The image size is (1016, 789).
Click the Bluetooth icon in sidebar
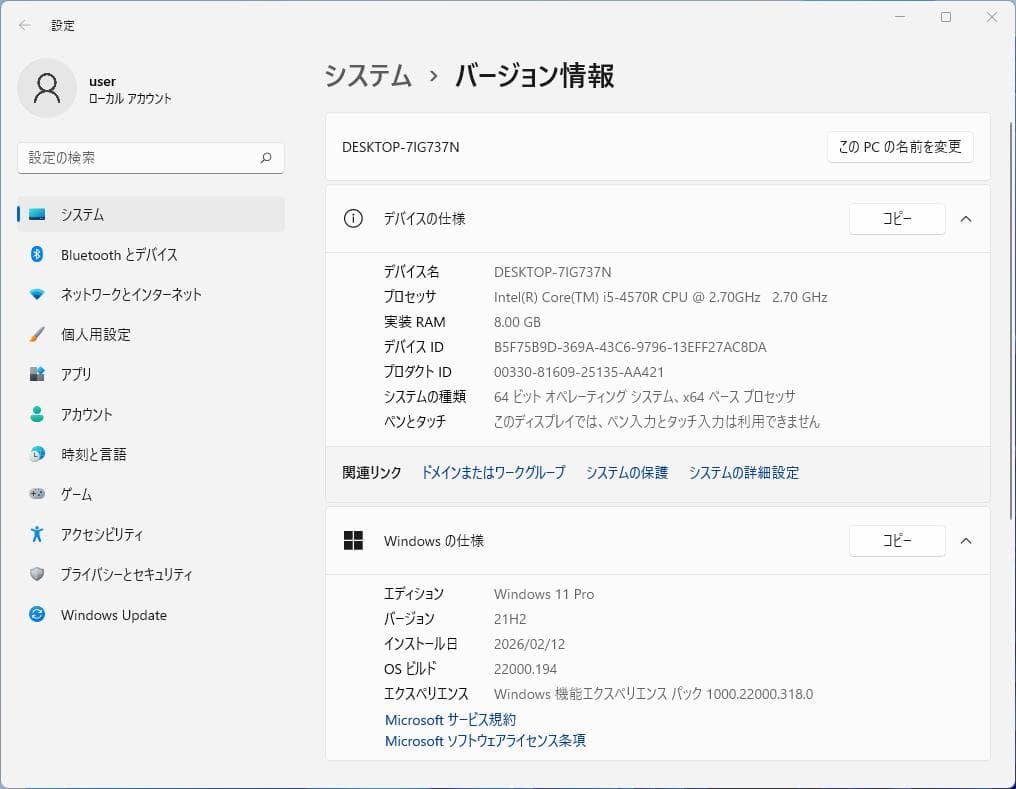(x=37, y=254)
